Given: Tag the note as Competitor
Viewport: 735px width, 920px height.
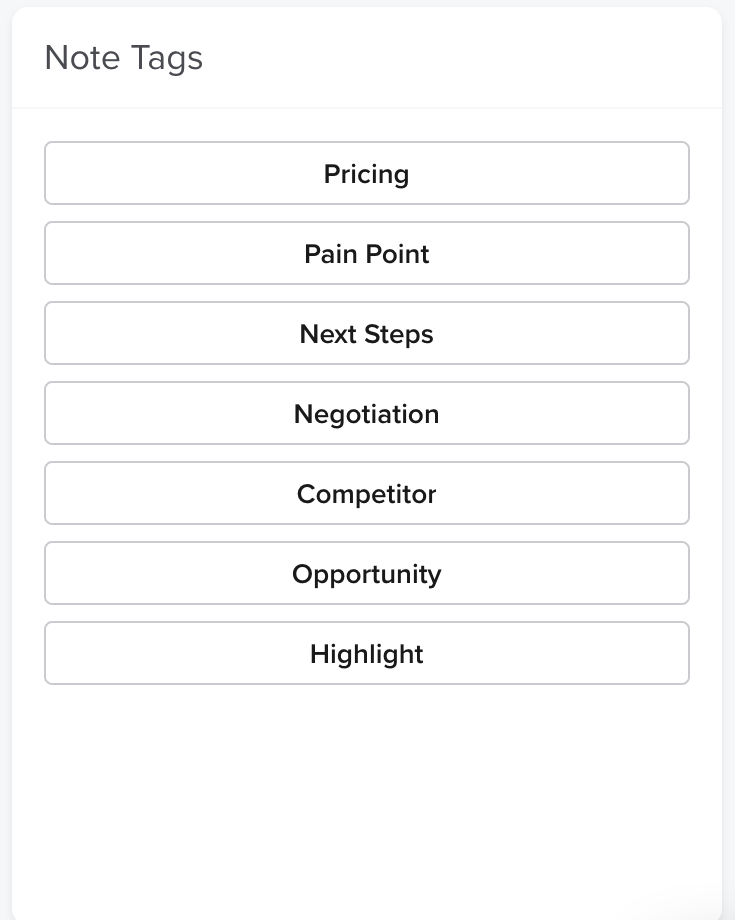Looking at the screenshot, I should pos(367,493).
